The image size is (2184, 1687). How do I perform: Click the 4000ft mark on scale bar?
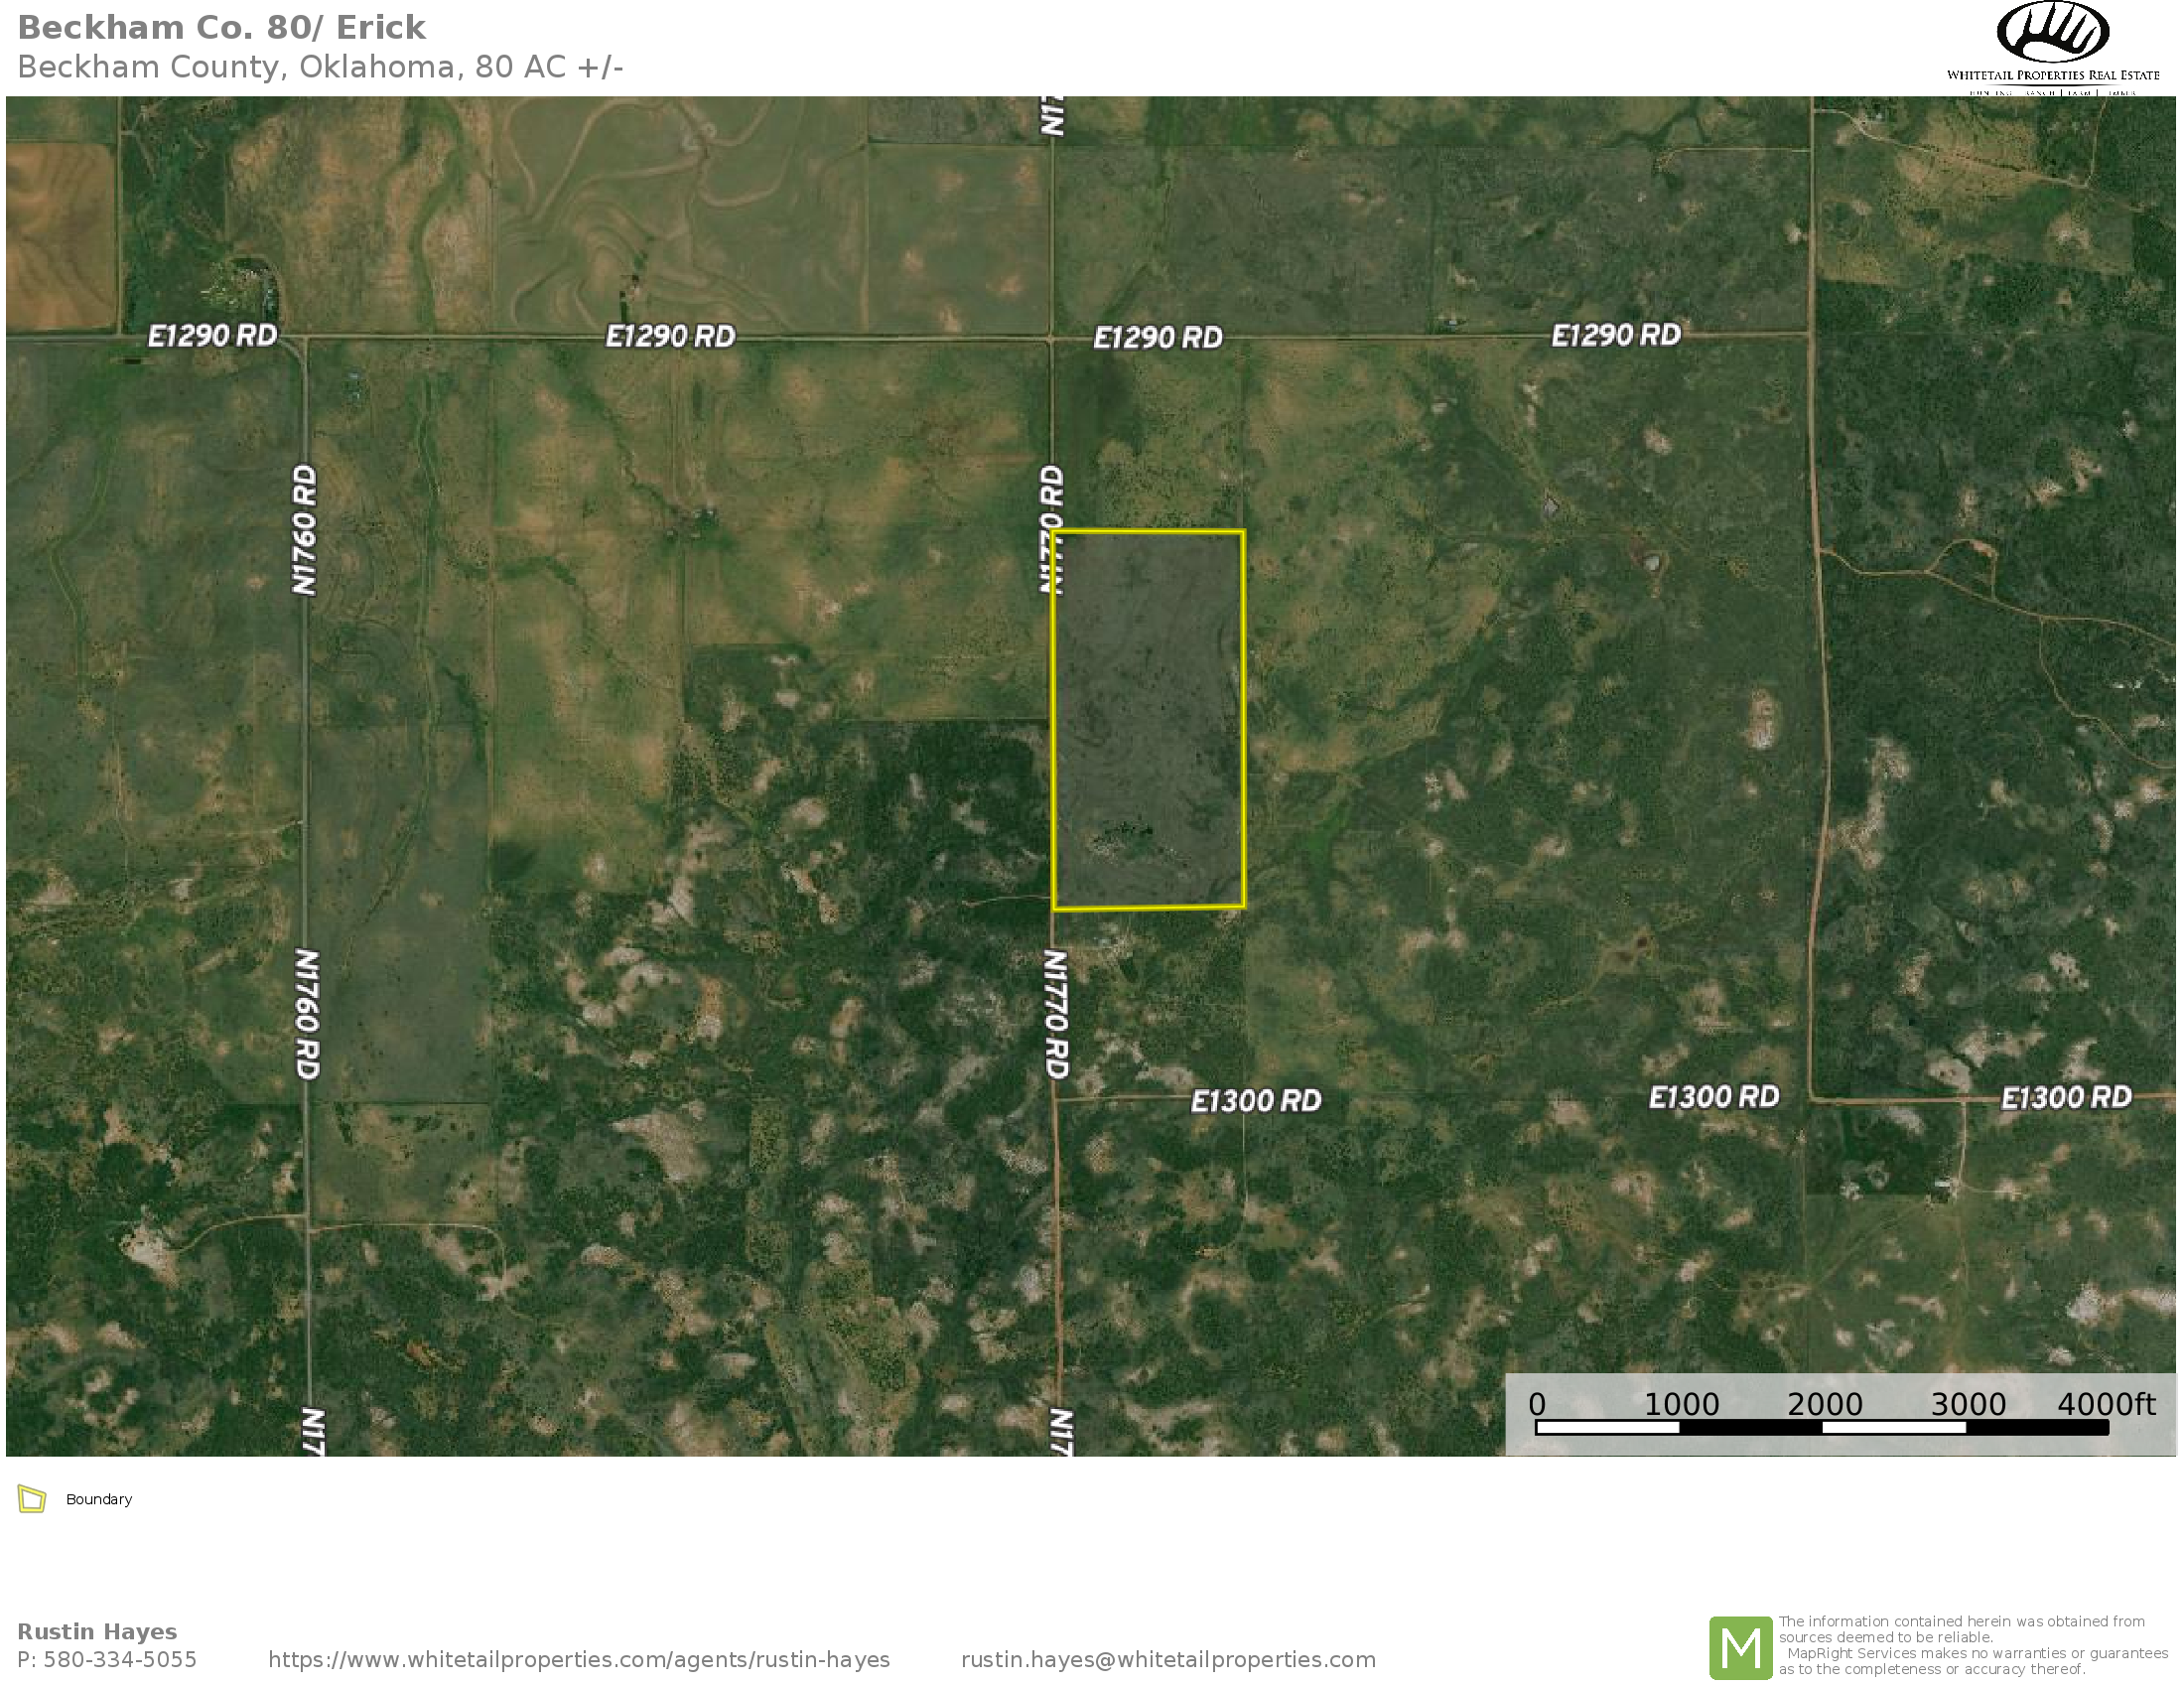[2104, 1405]
